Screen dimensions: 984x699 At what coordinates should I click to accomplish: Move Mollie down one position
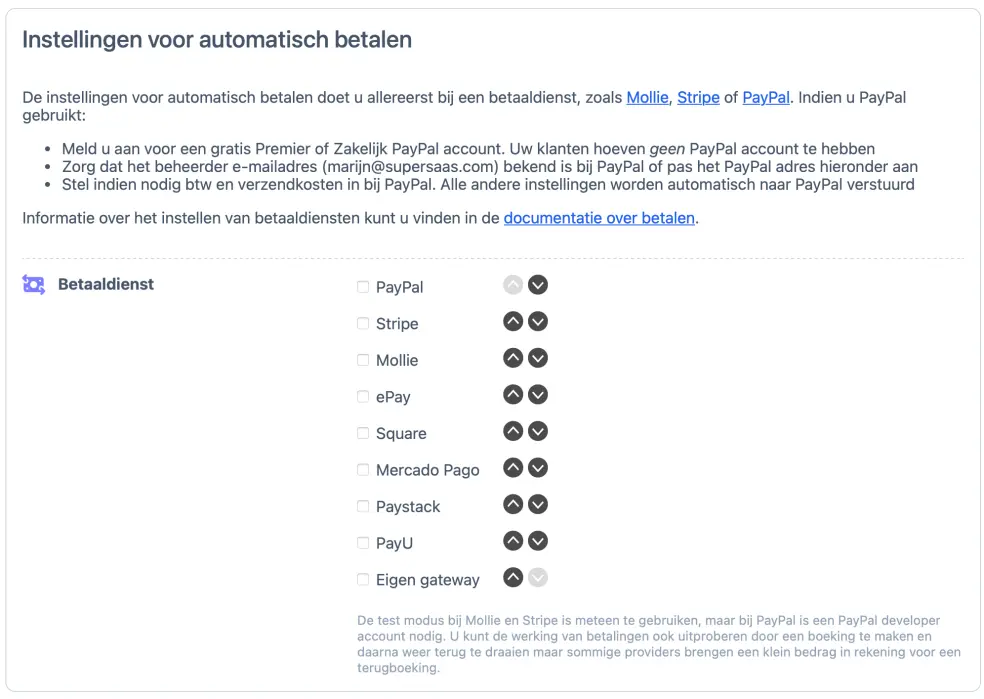[537, 358]
